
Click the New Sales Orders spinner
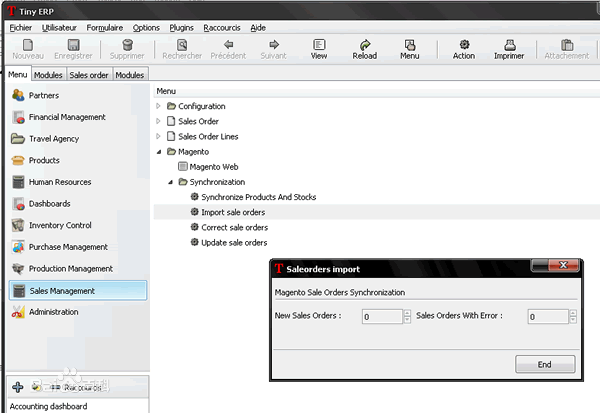point(407,317)
